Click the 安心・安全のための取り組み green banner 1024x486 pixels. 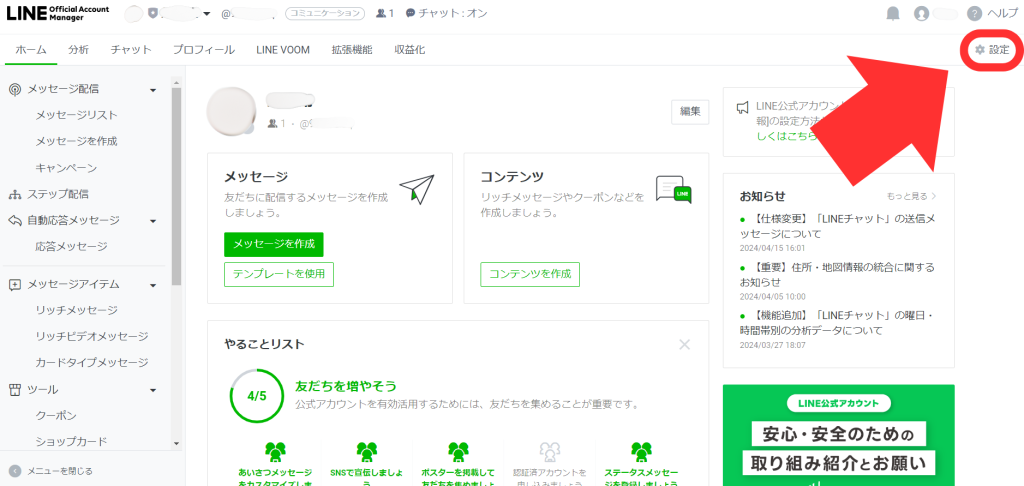(839, 435)
